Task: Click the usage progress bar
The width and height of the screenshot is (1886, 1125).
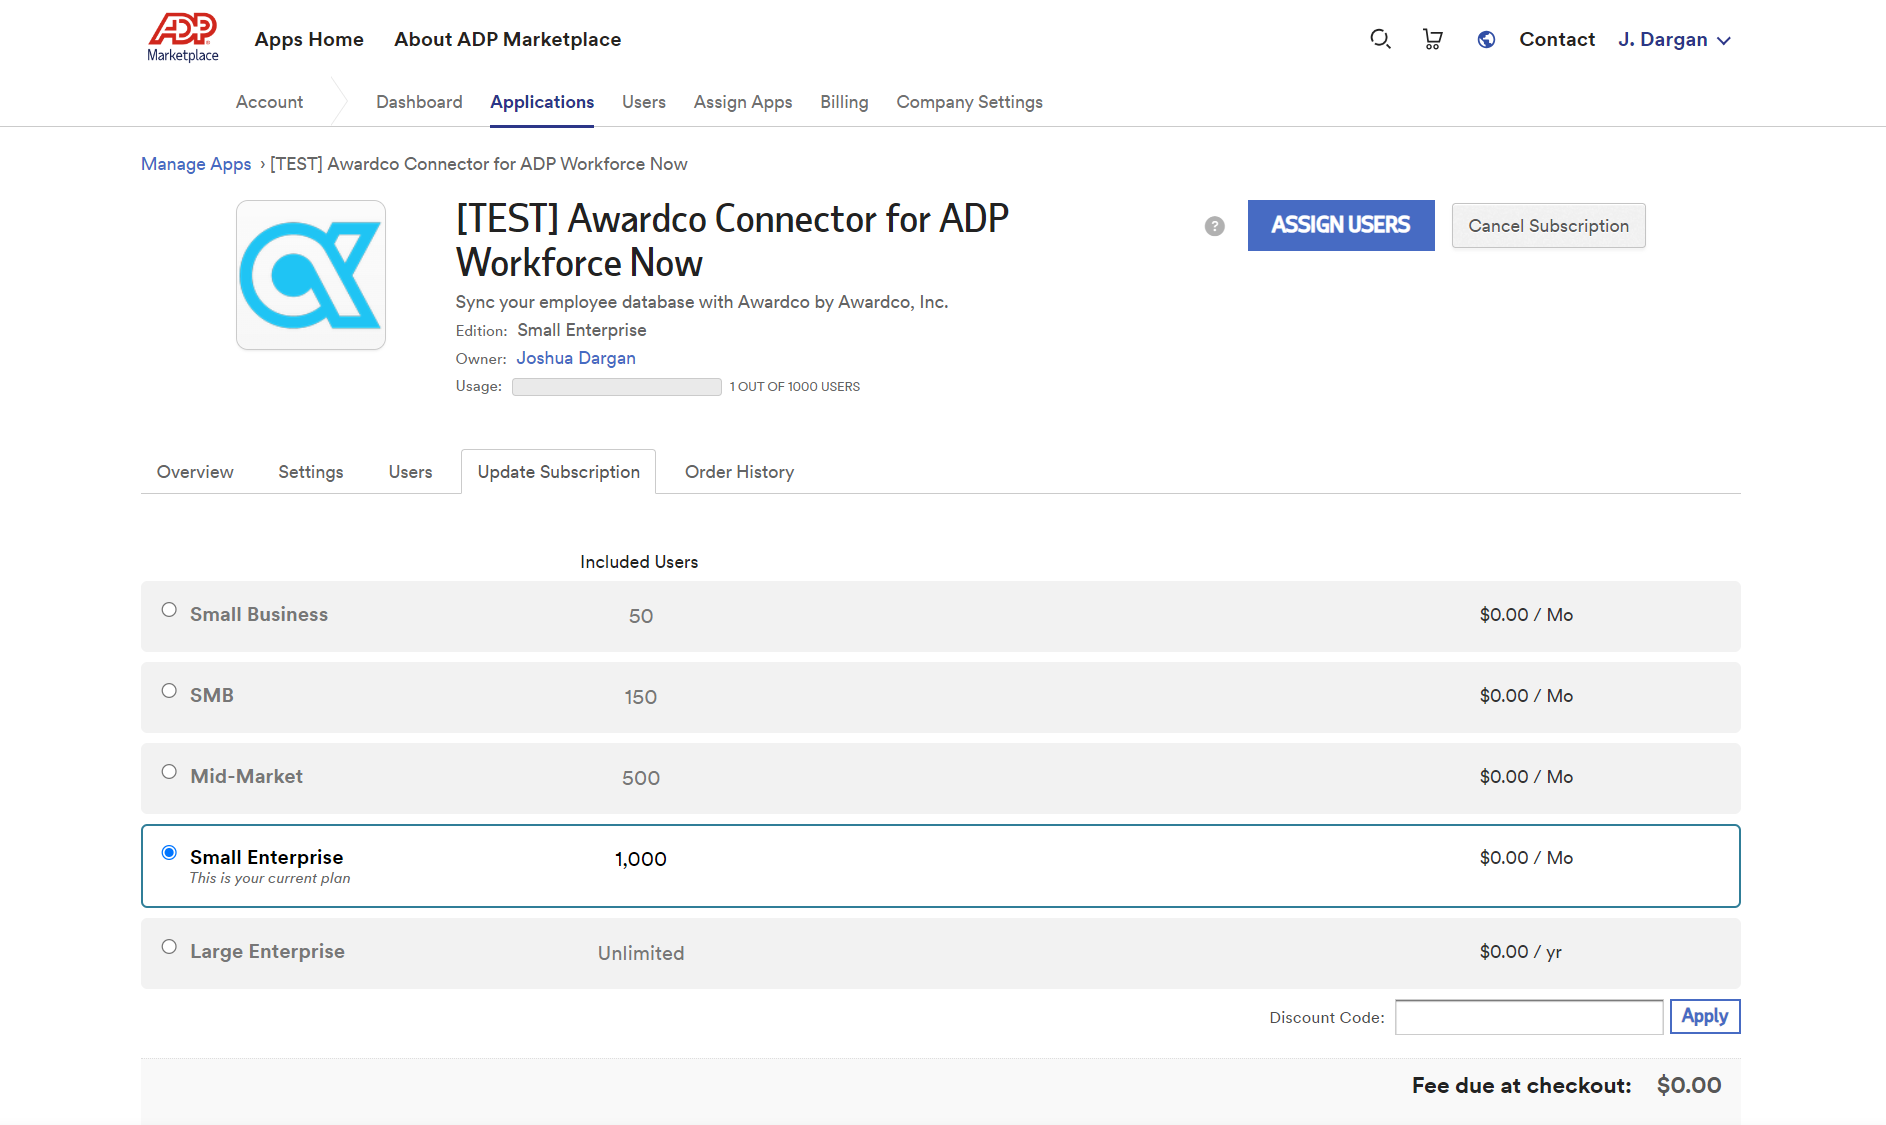Action: pyautogui.click(x=616, y=386)
